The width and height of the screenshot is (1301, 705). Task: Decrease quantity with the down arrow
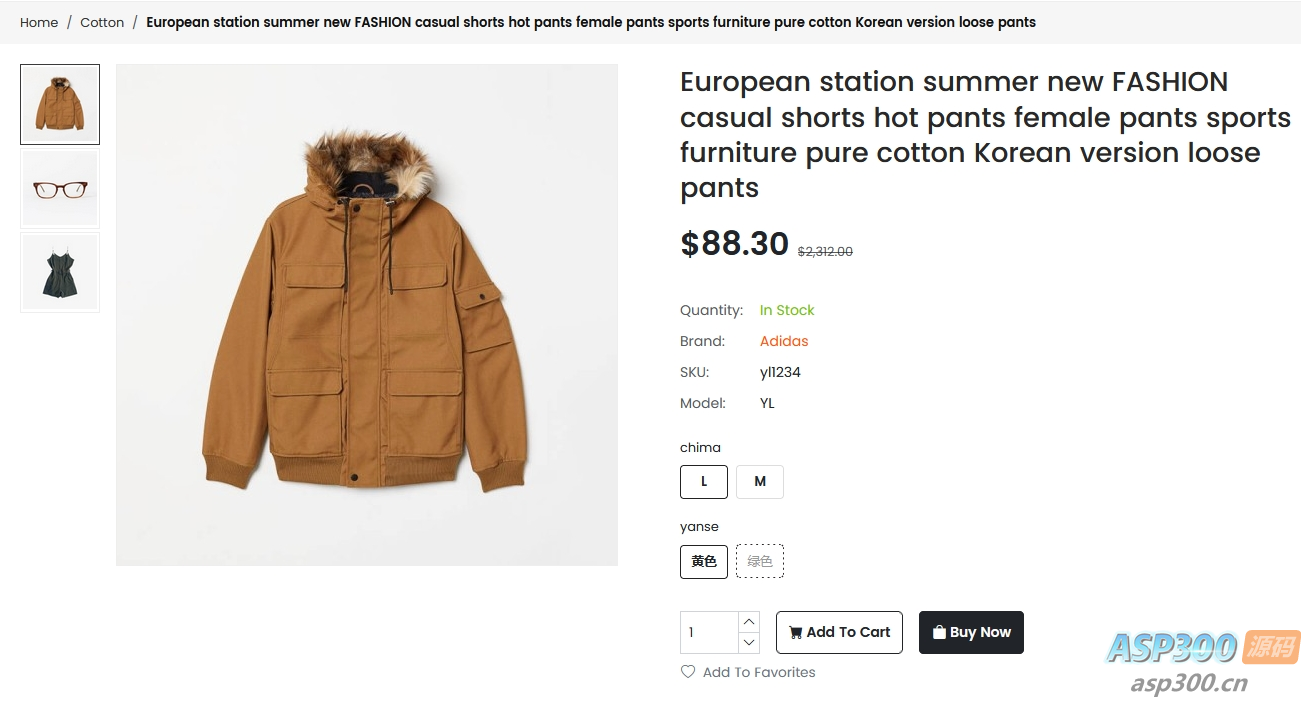click(749, 643)
